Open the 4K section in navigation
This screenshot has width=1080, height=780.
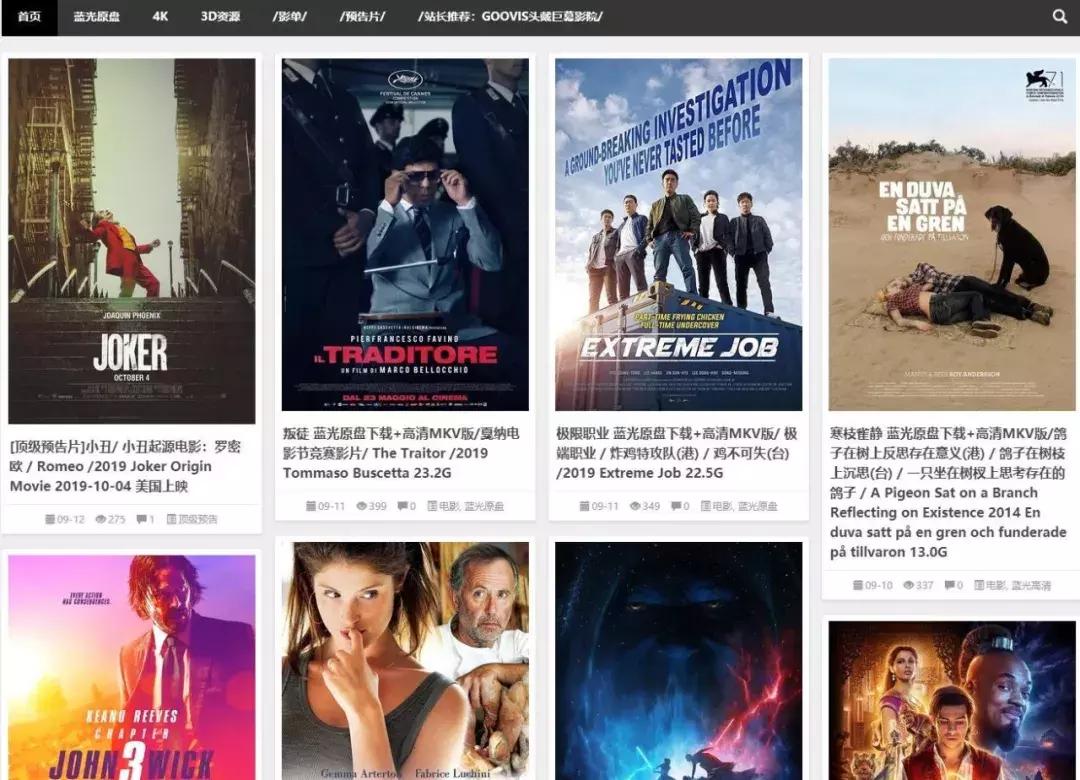[160, 17]
